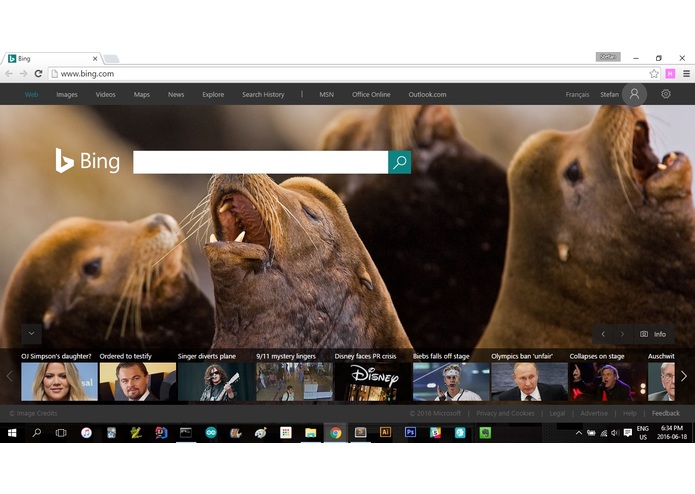This screenshot has width=695, height=494.
Task: Open the account profile avatar icon
Action: point(634,94)
